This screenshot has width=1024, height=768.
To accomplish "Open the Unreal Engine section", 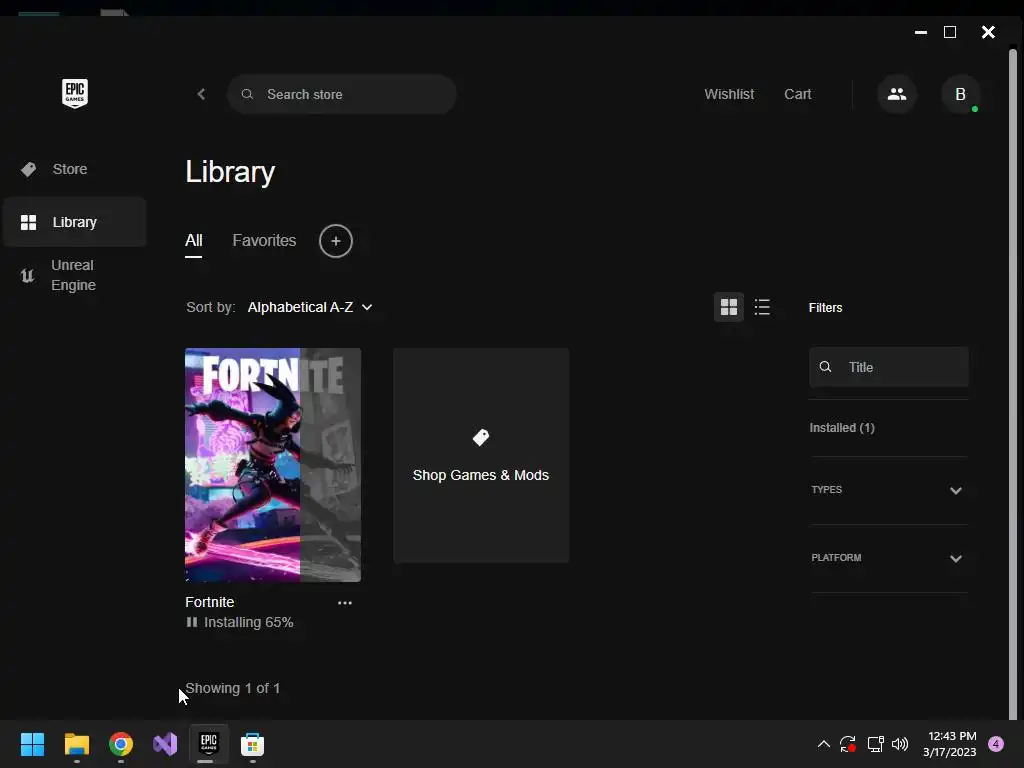I will [x=74, y=275].
